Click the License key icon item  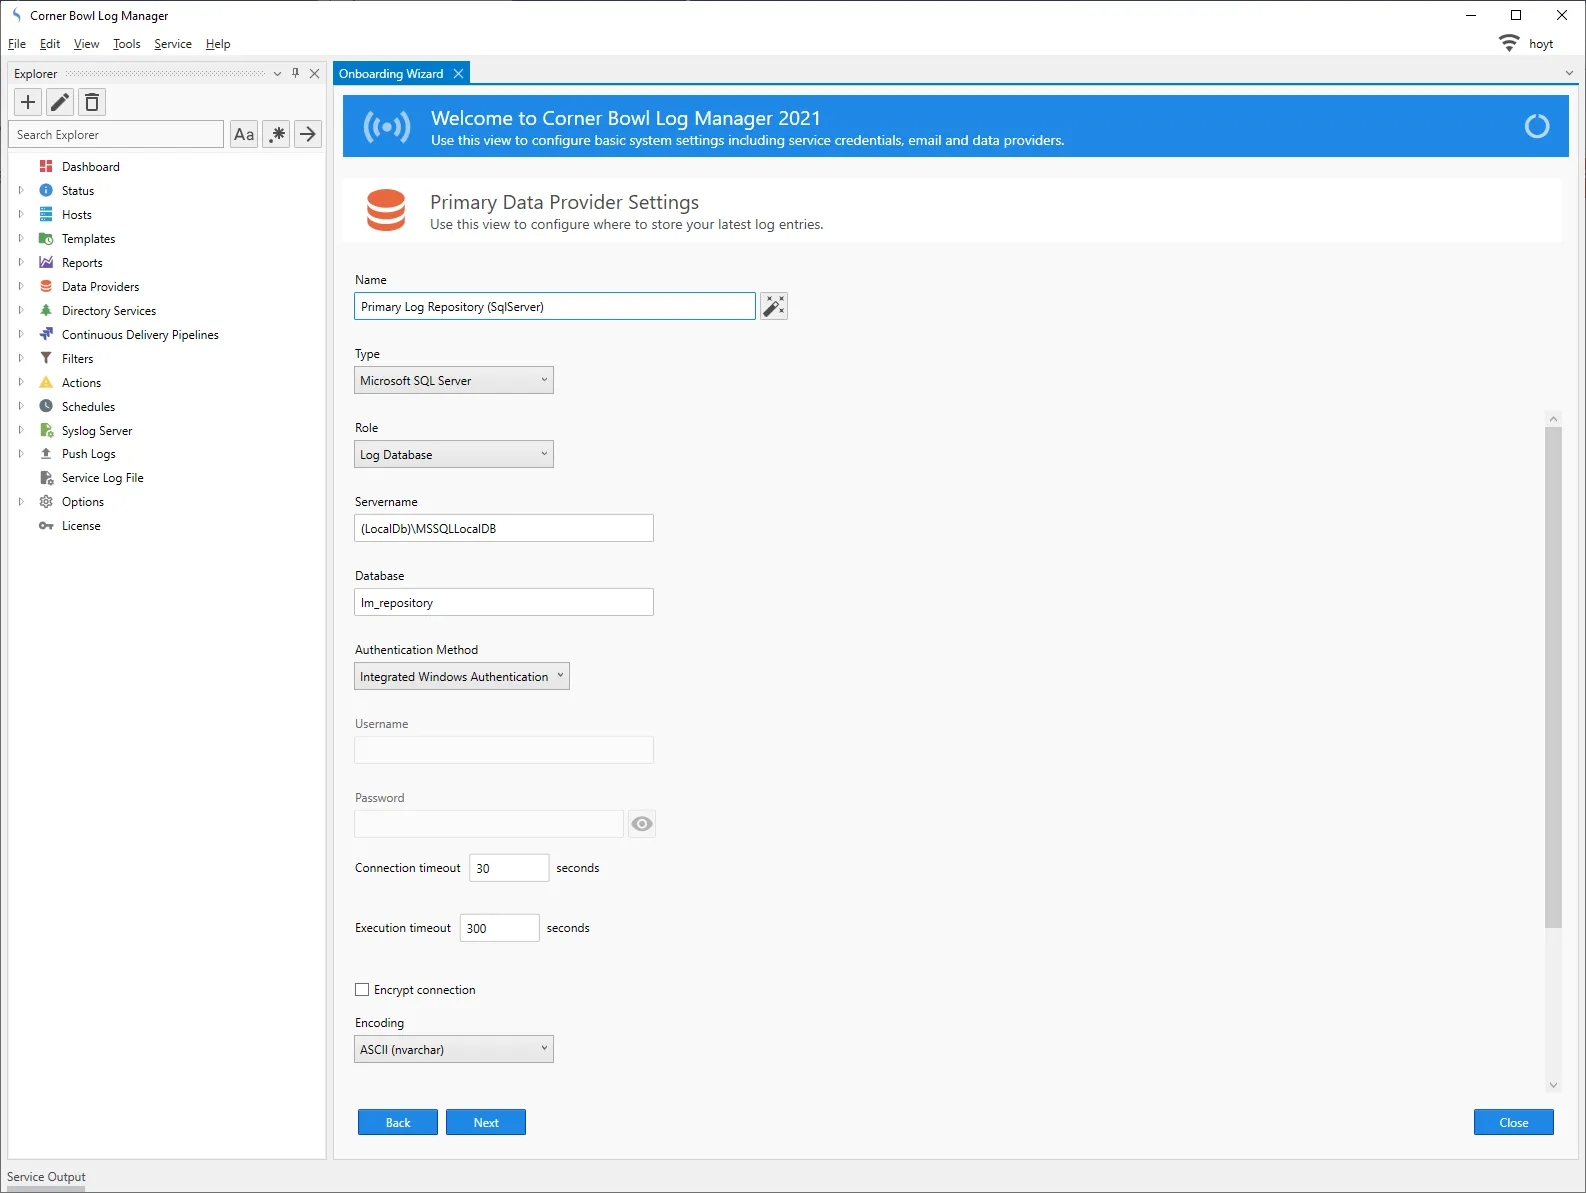click(x=80, y=526)
